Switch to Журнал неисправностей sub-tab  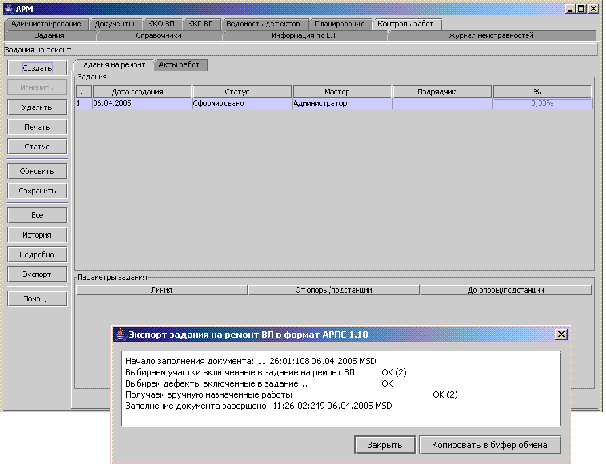(492, 36)
